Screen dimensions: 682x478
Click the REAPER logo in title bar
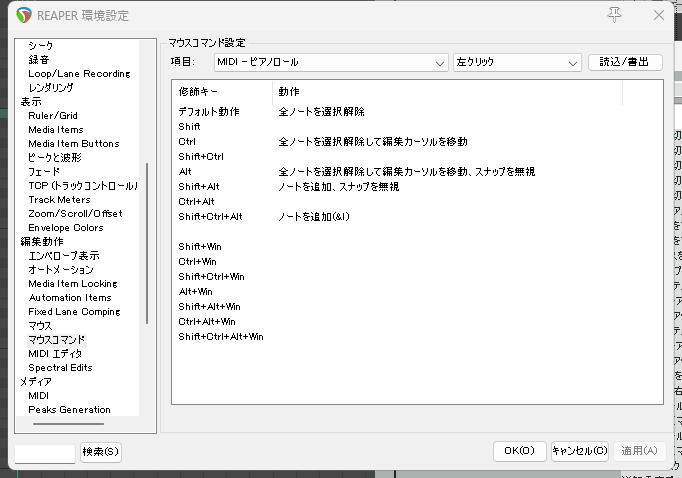(24, 15)
